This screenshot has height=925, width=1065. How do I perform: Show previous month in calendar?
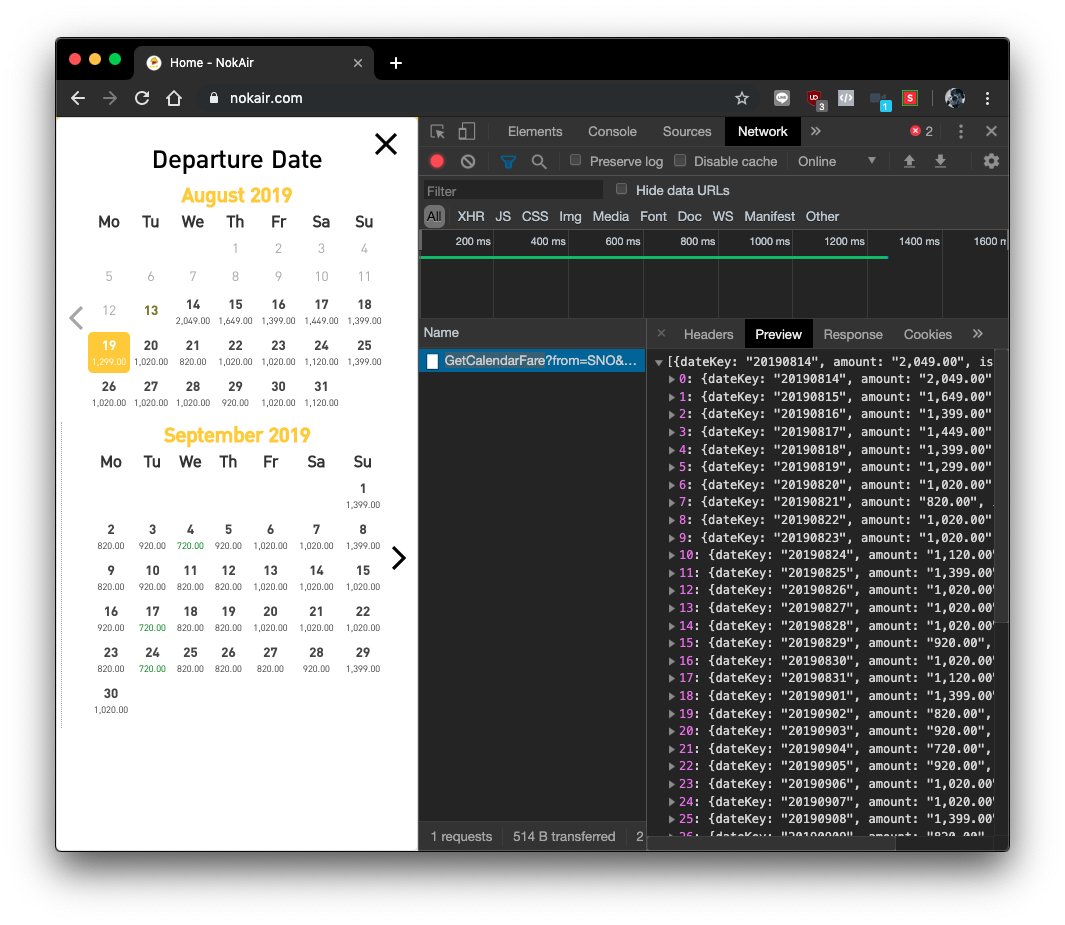(76, 318)
